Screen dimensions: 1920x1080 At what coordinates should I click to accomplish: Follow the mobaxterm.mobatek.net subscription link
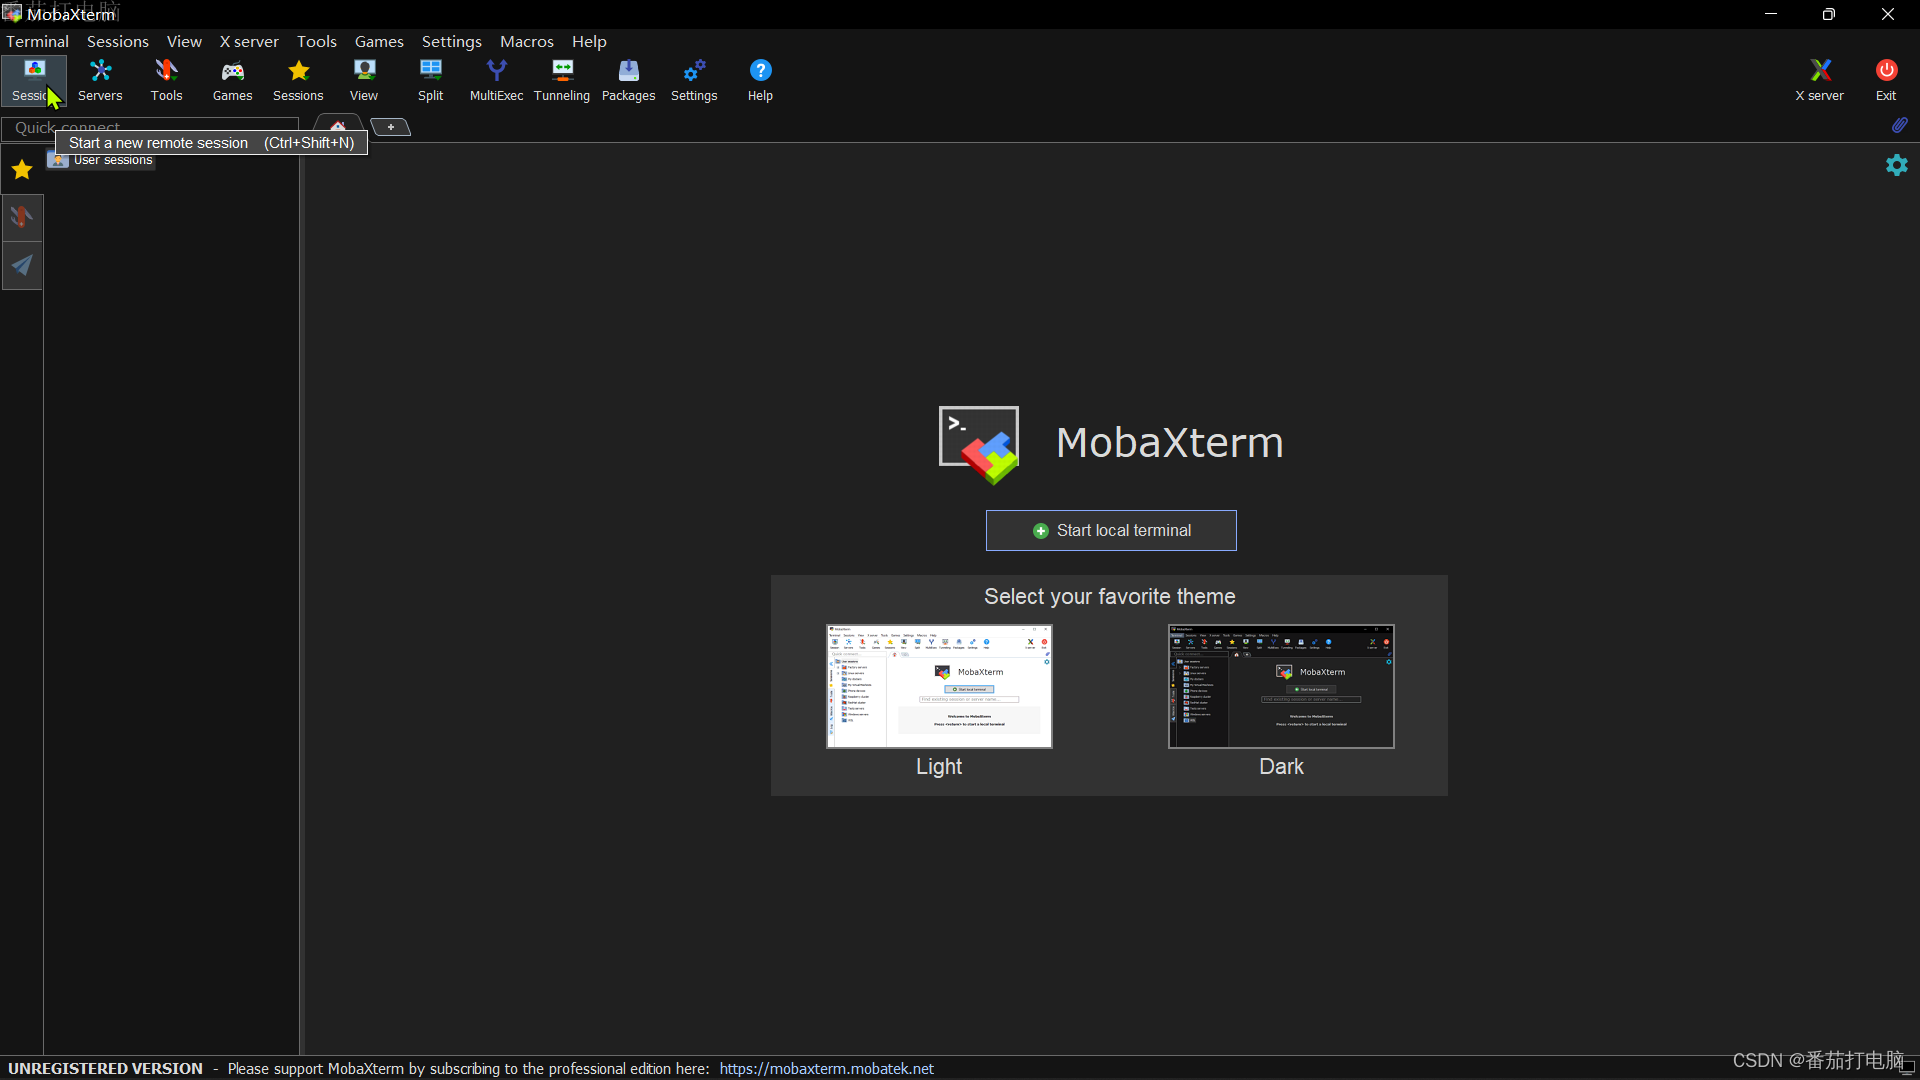tap(826, 1068)
